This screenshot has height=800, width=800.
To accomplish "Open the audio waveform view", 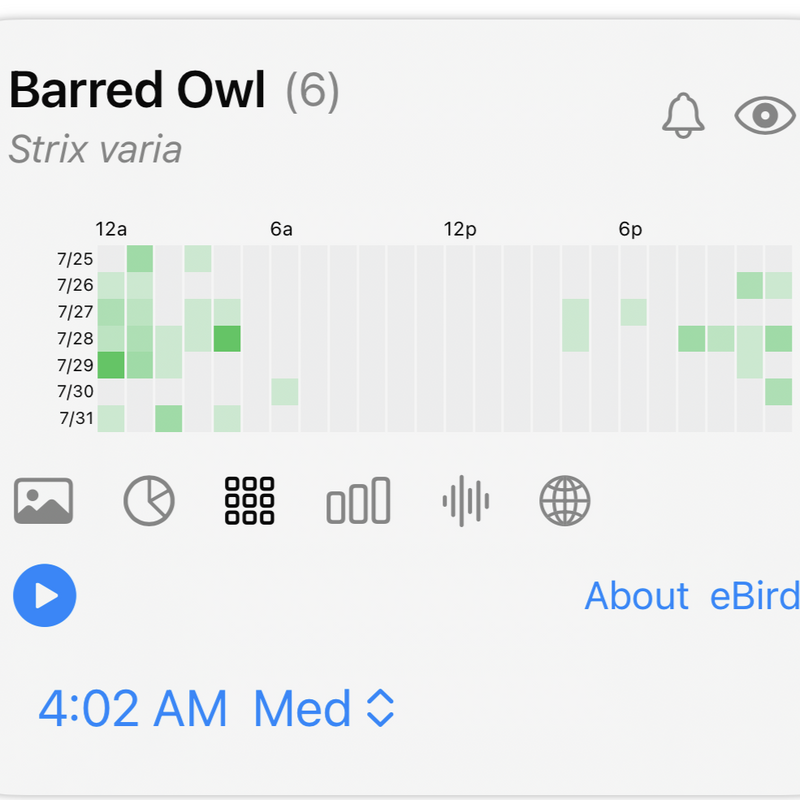I will coord(465,501).
